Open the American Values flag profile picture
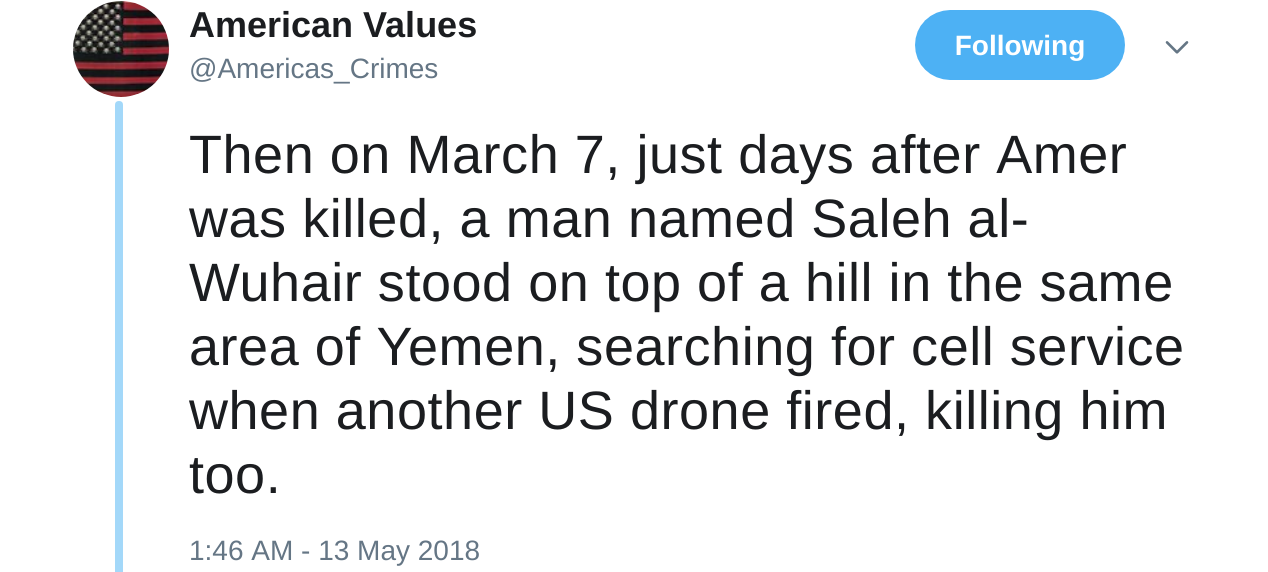The width and height of the screenshot is (1268, 572). (x=121, y=49)
